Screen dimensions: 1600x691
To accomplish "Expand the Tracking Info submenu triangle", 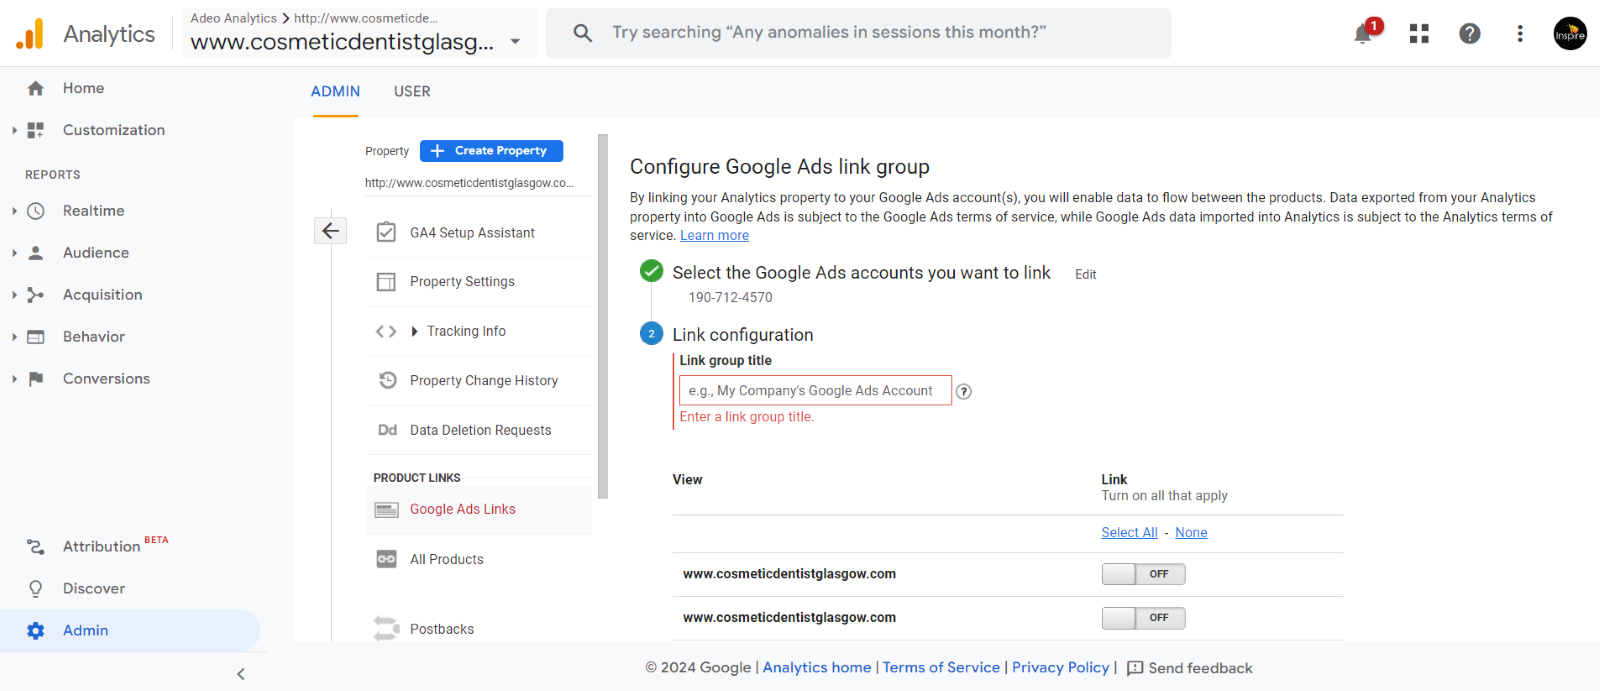I will (414, 332).
